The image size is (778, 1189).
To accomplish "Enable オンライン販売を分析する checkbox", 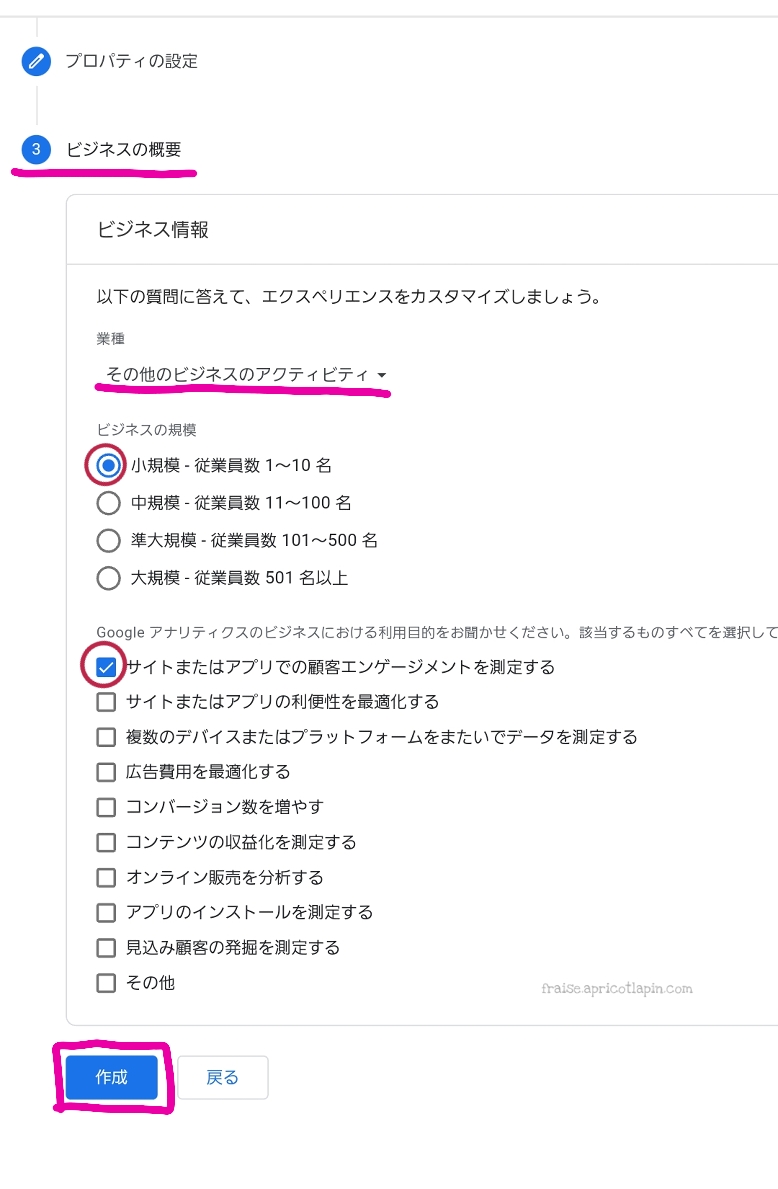I will (106, 877).
